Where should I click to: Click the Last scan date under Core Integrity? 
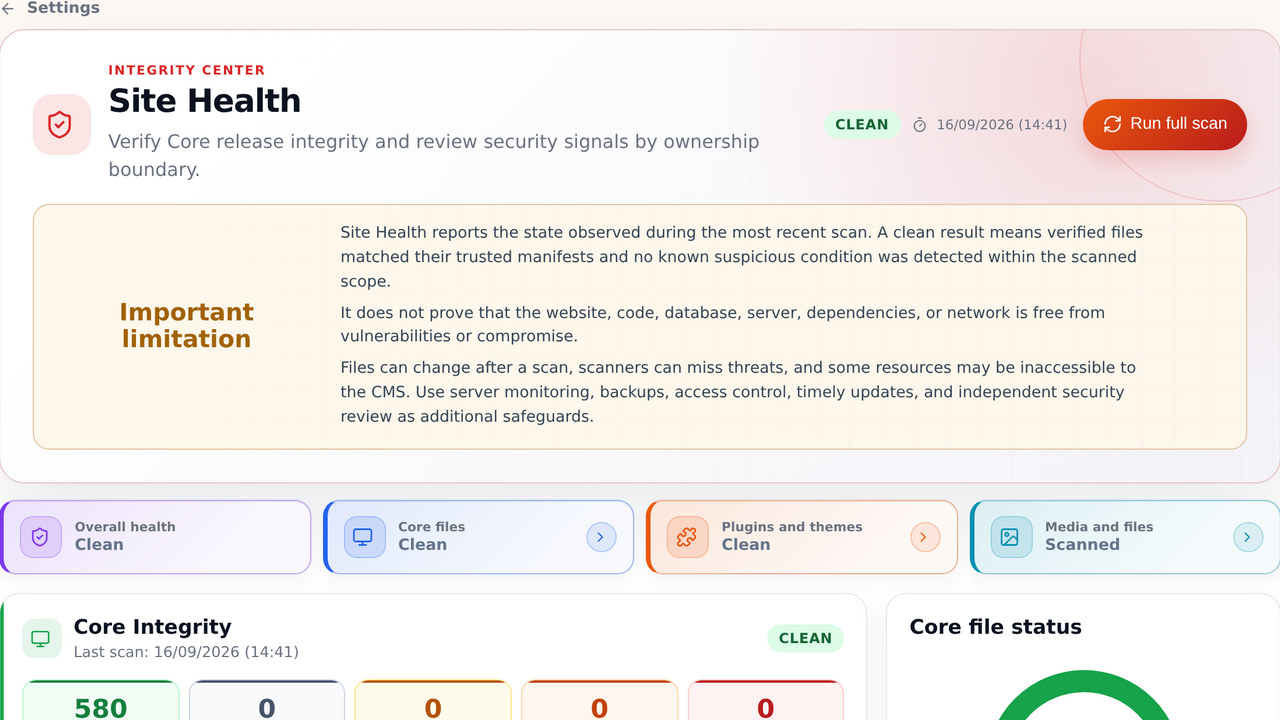pos(186,652)
